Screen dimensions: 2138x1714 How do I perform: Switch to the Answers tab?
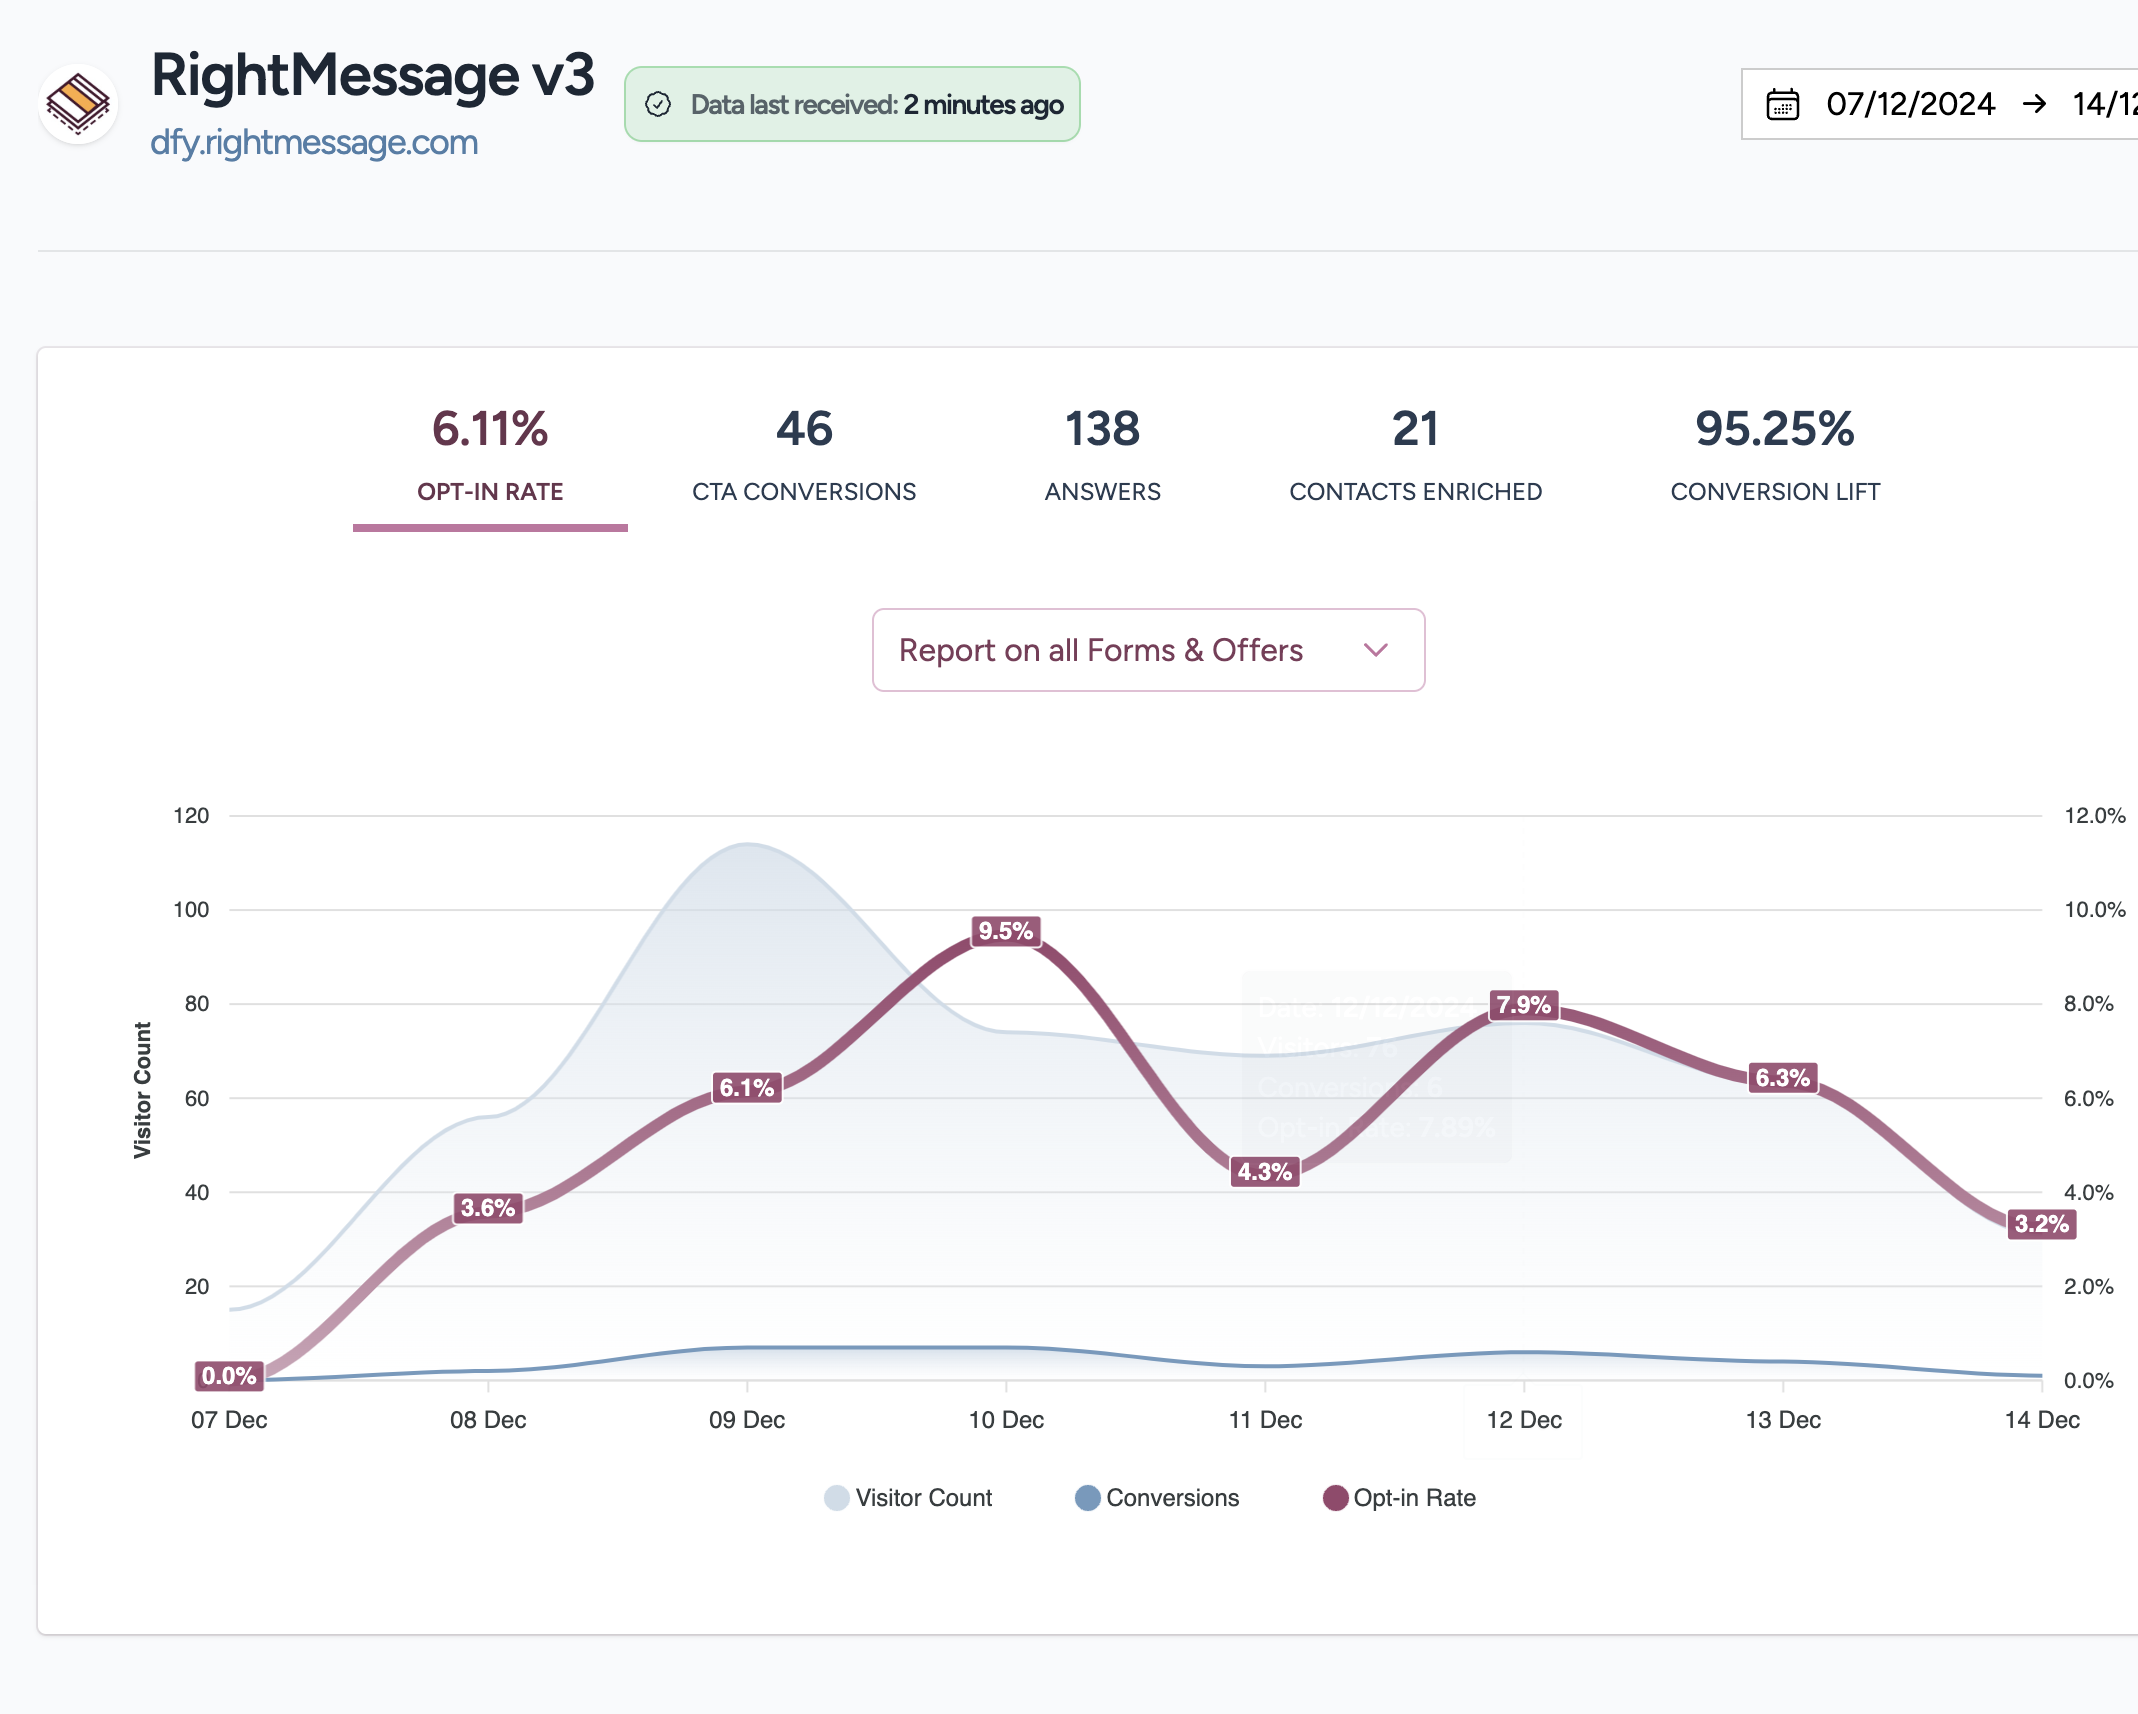coord(1103,457)
